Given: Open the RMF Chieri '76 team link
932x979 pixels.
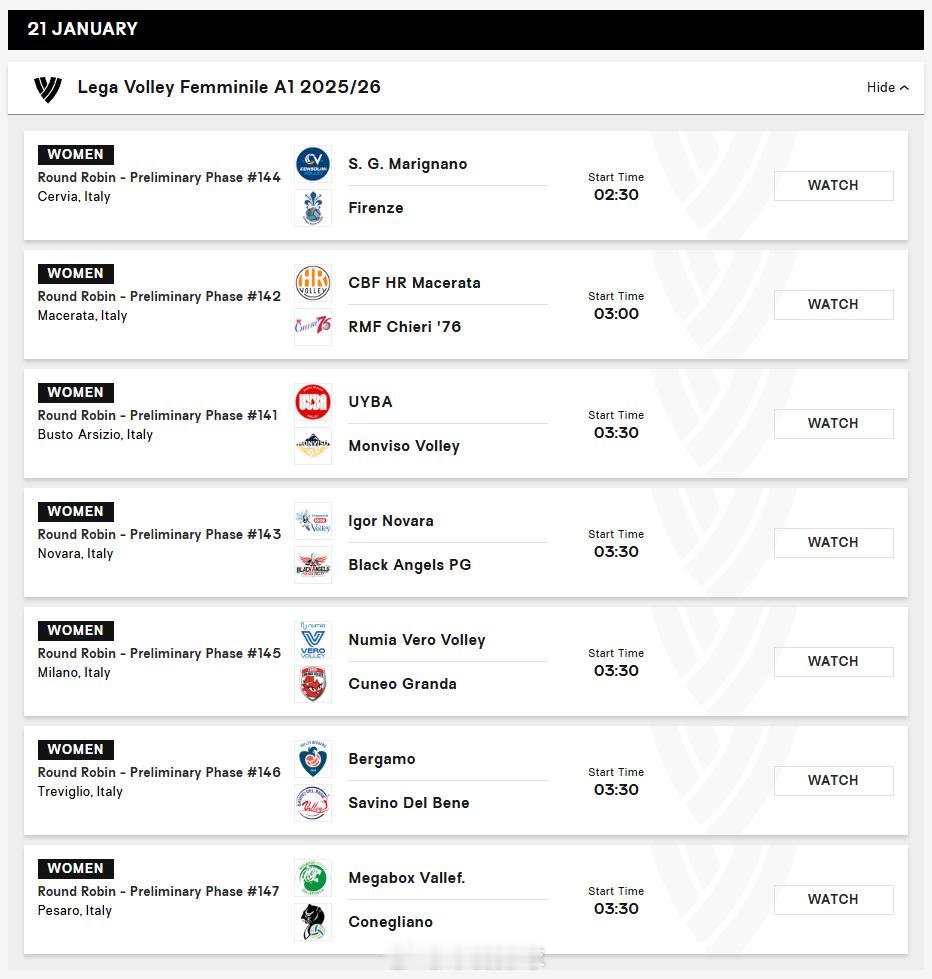Looking at the screenshot, I should point(405,327).
